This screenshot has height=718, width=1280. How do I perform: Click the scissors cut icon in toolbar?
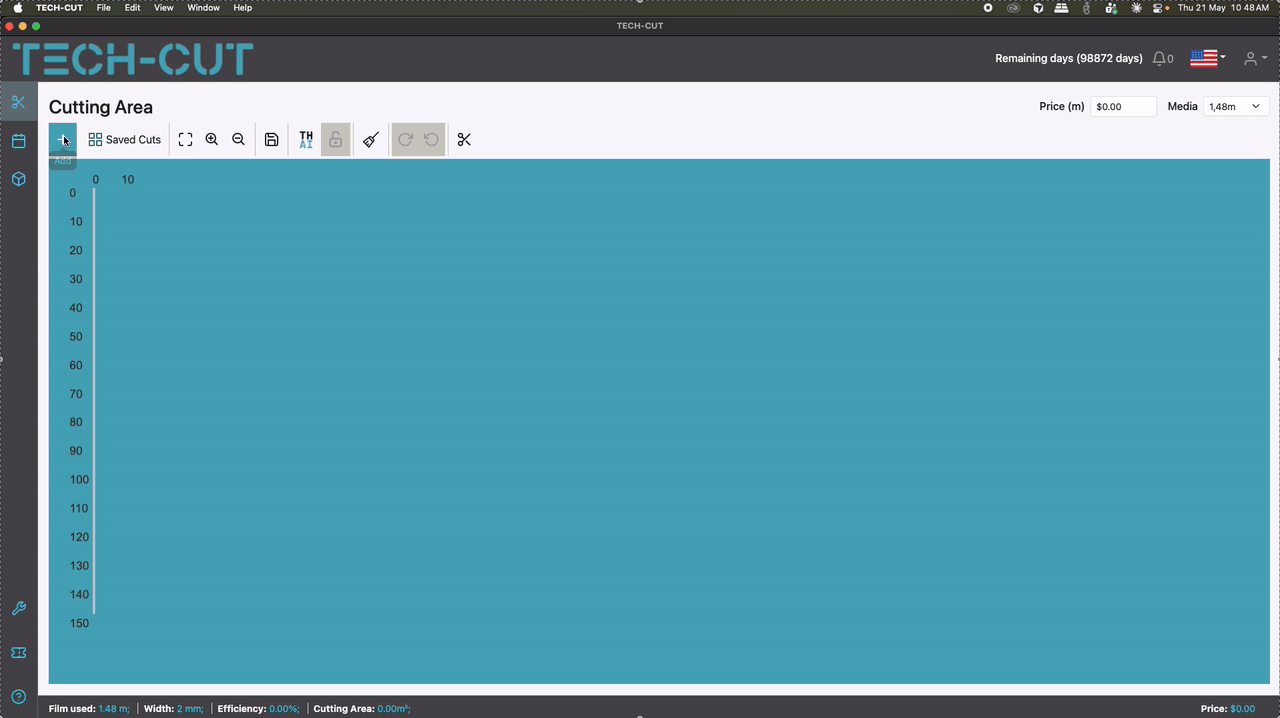pyautogui.click(x=464, y=140)
